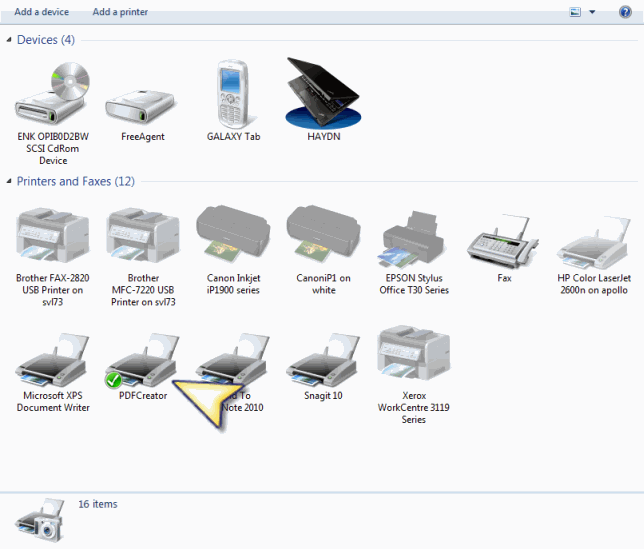The height and width of the screenshot is (549, 644).
Task: Open the view options dropdown arrow
Action: click(592, 12)
